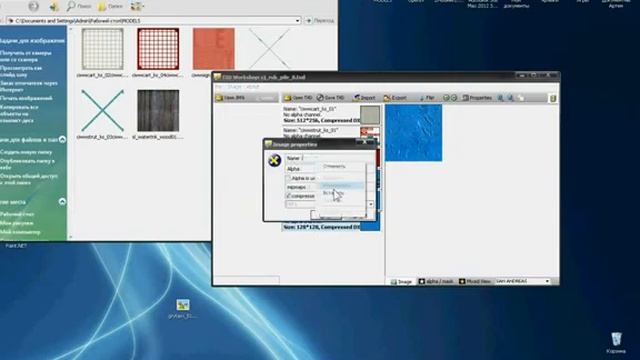
Task: Click Опубликовать папку в вебе link
Action: 27,164
